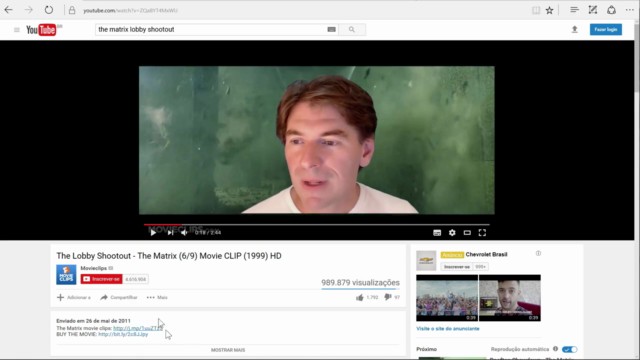Viewport: 640px width, 360px height.
Task: Click the browser address bar URL
Action: [130, 10]
